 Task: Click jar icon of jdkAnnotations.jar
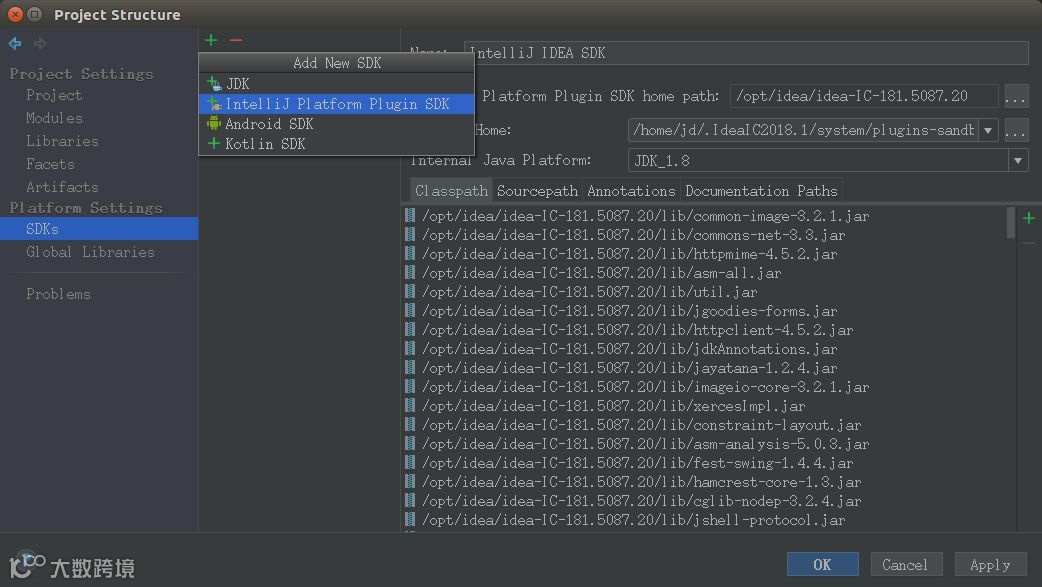[x=410, y=348]
